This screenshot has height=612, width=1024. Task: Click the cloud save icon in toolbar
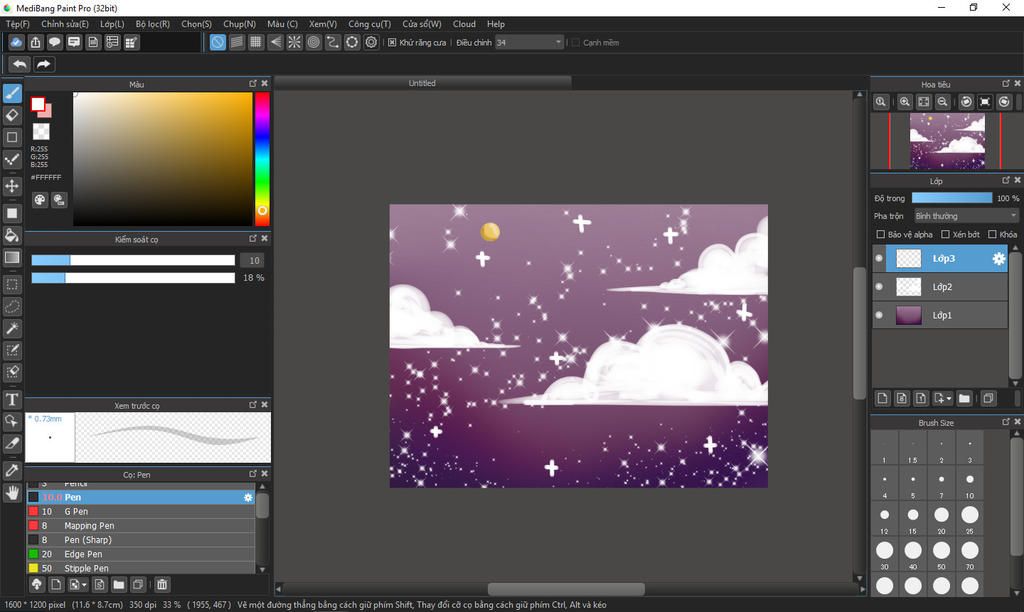(16, 42)
